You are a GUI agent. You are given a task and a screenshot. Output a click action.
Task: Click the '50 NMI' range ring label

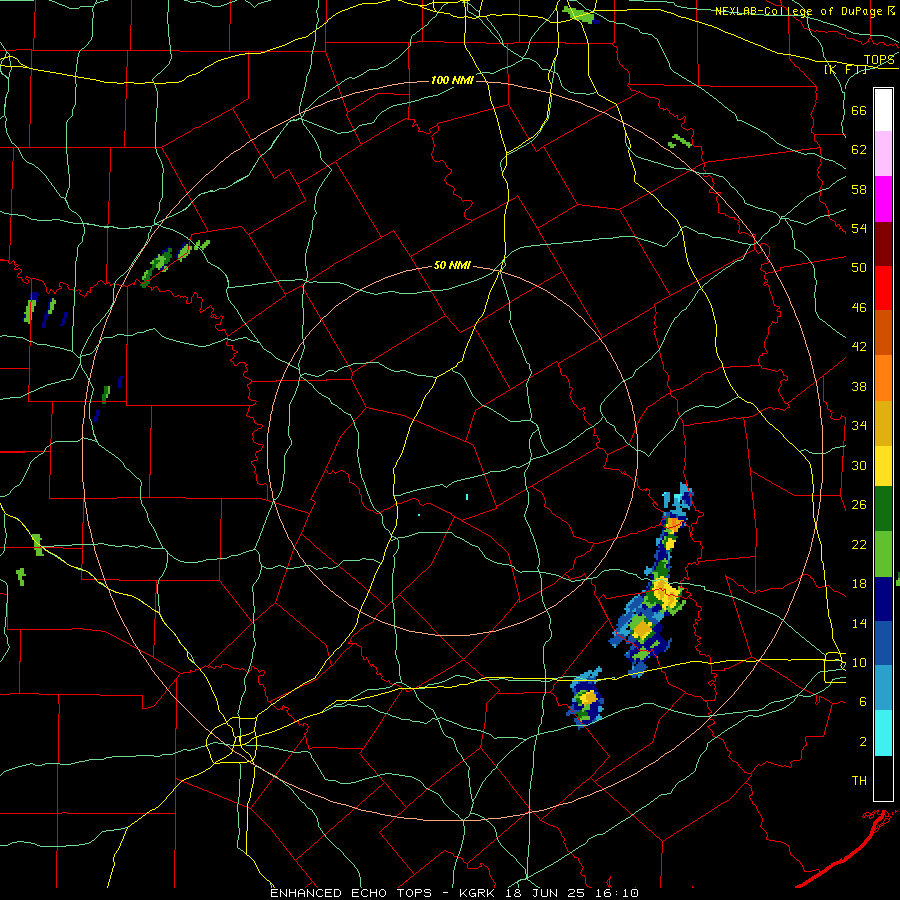[452, 265]
